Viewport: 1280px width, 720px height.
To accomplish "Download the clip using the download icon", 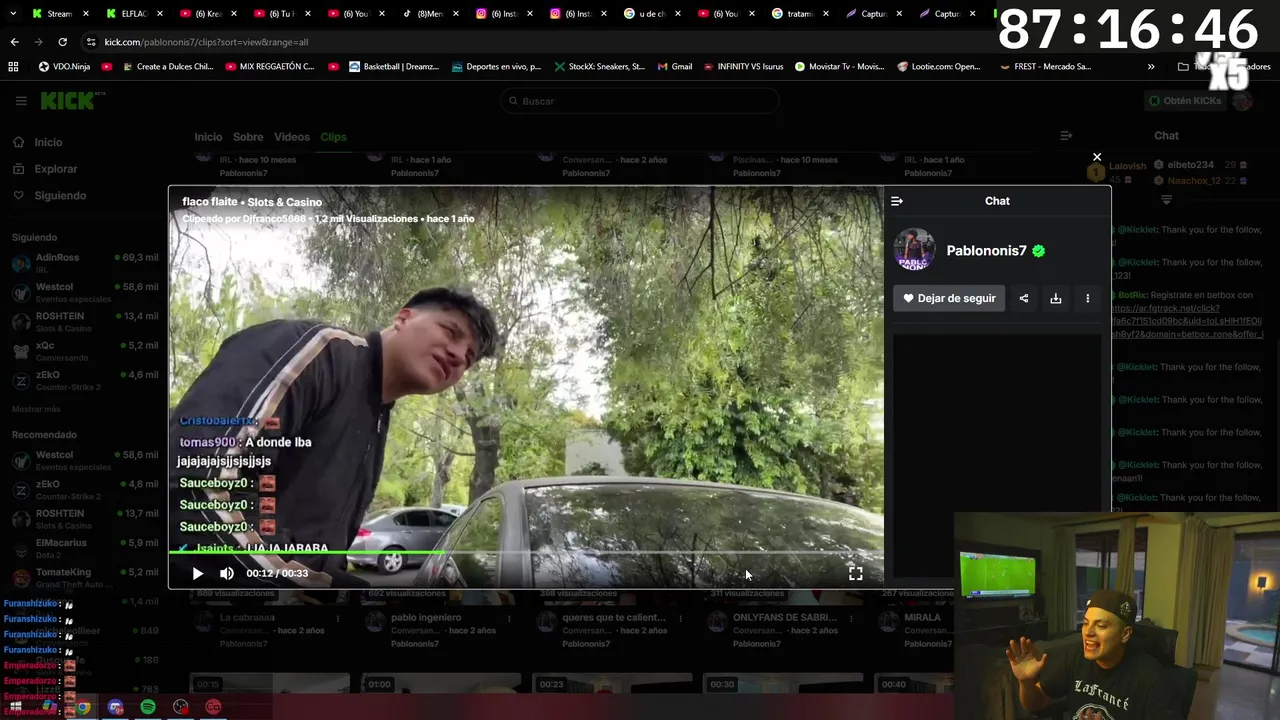I will click(1056, 298).
